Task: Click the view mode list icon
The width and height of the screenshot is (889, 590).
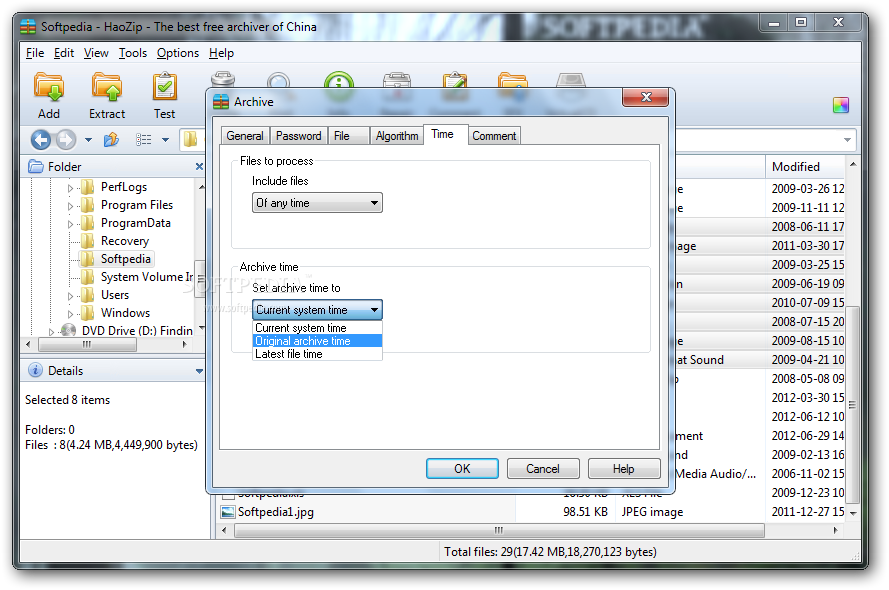Action: pyautogui.click(x=143, y=139)
